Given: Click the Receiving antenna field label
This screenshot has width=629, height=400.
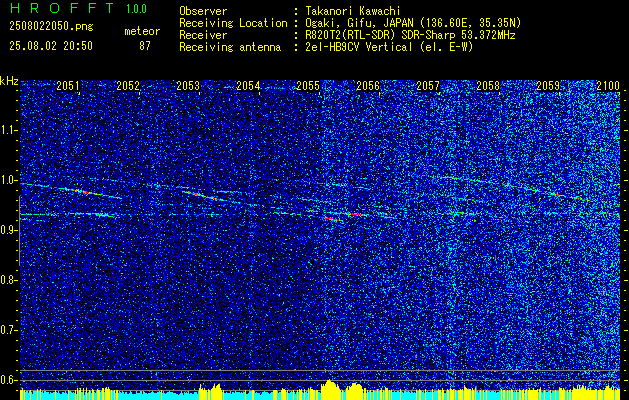Looking at the screenshot, I should [x=230, y=47].
